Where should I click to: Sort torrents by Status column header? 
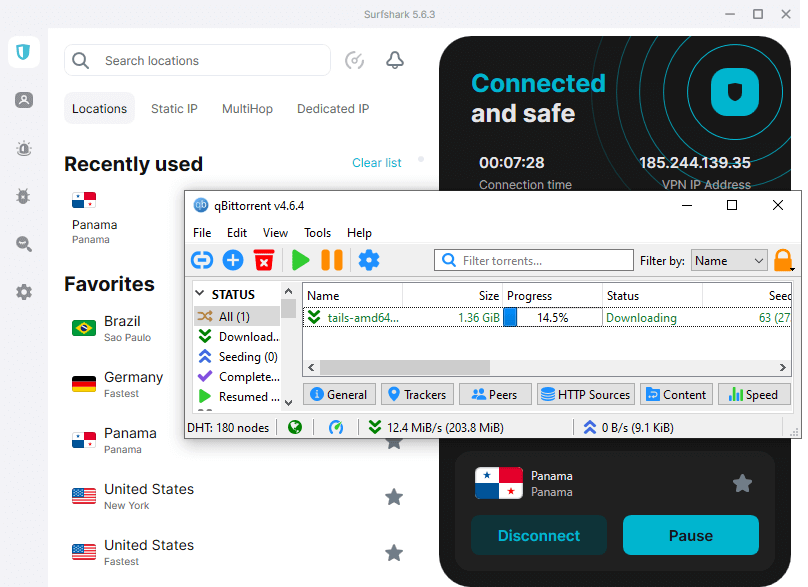pos(652,296)
